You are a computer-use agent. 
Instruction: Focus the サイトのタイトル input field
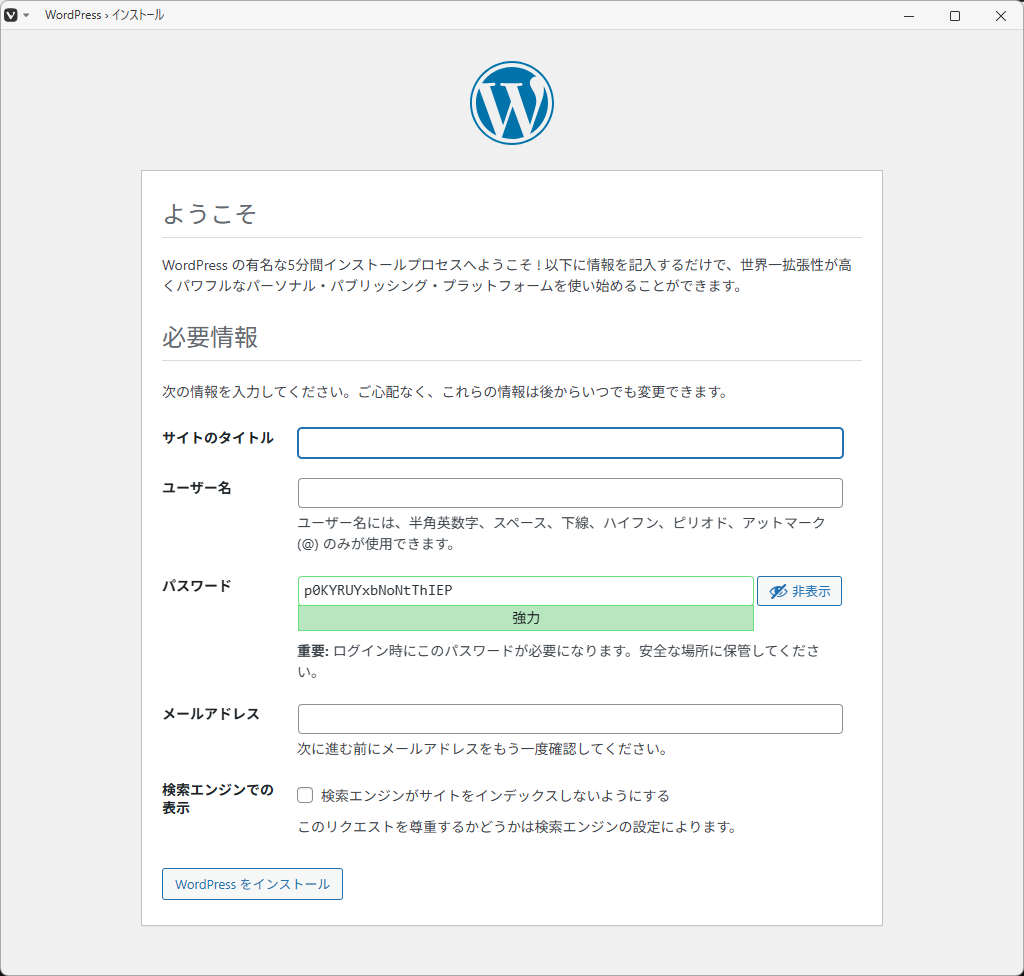(x=570, y=443)
